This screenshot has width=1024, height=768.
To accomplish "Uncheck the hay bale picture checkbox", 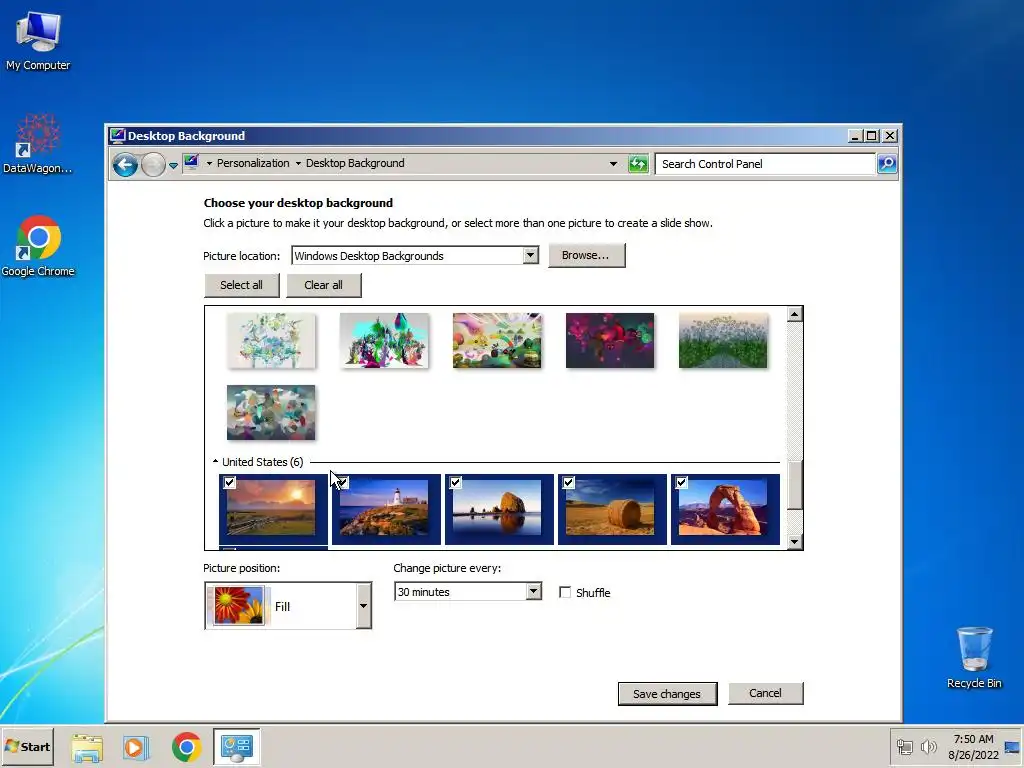I will pos(568,483).
